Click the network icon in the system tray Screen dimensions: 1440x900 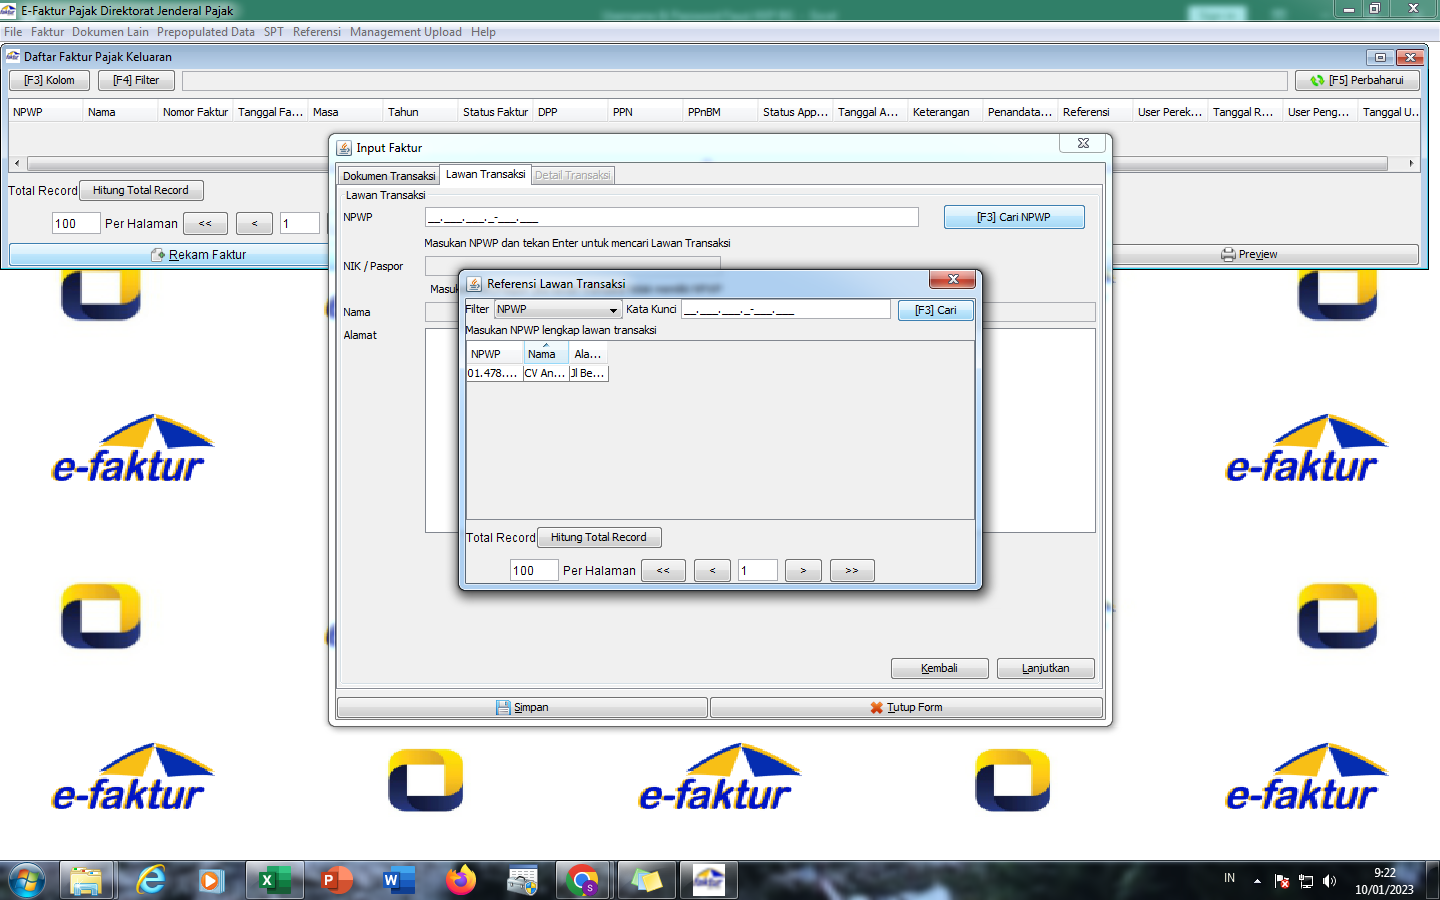pos(1306,881)
